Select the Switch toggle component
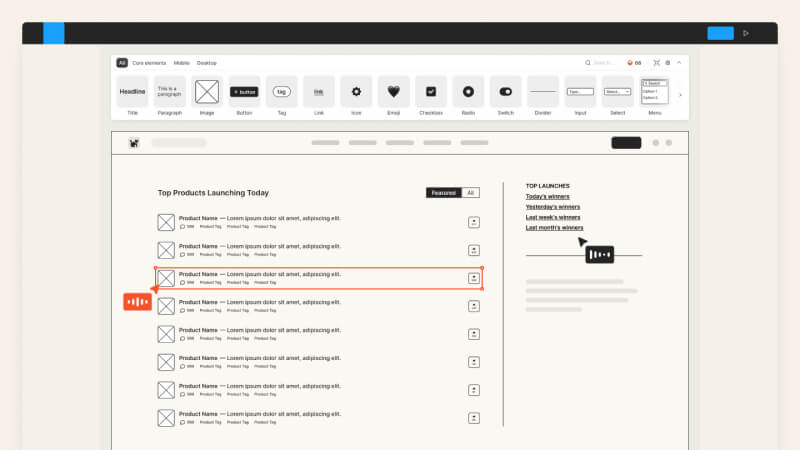The height and width of the screenshot is (450, 800). 505,92
